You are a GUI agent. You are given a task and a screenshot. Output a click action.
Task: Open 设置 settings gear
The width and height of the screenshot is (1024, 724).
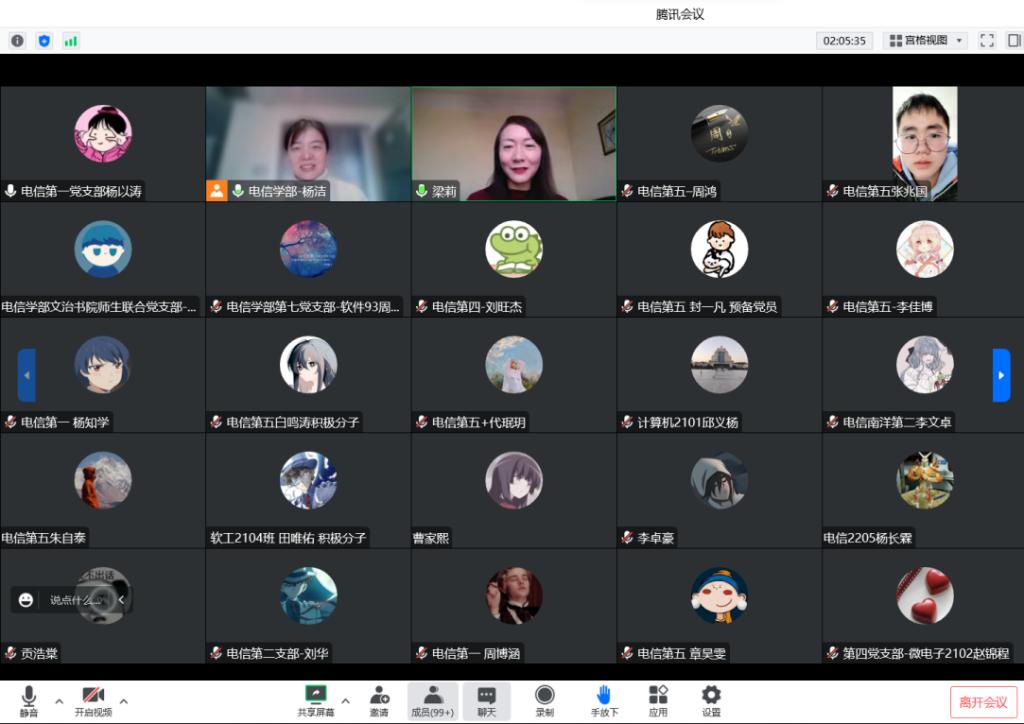point(711,701)
